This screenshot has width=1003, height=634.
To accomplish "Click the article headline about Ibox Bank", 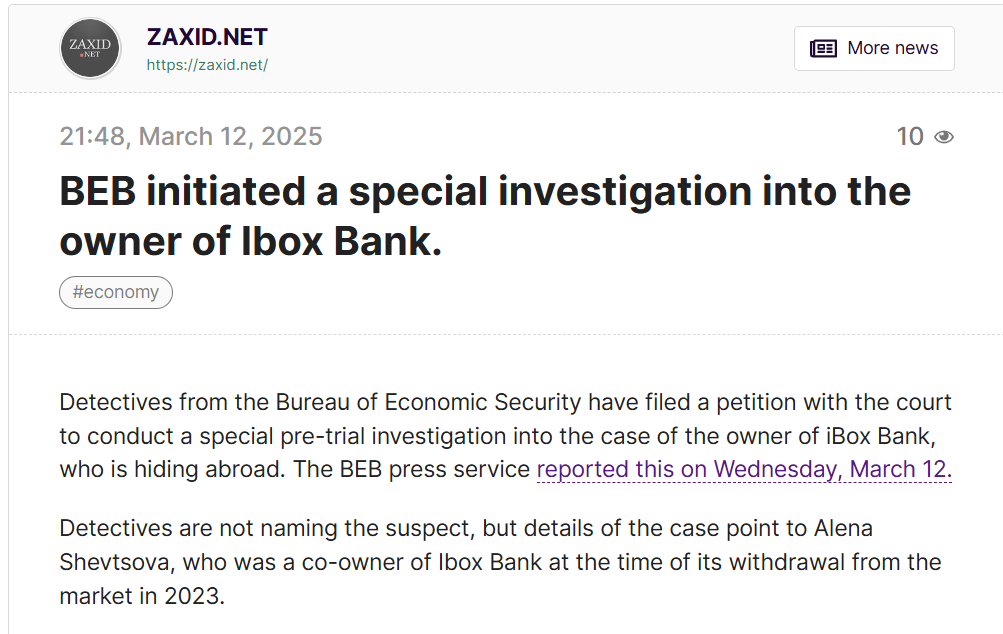I will point(485,216).
